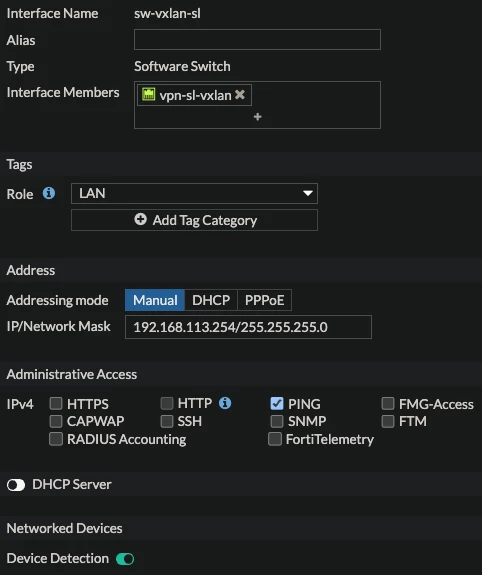Enable FMG-Access checkbox
Viewport: 482px width, 575px height.
(388, 403)
